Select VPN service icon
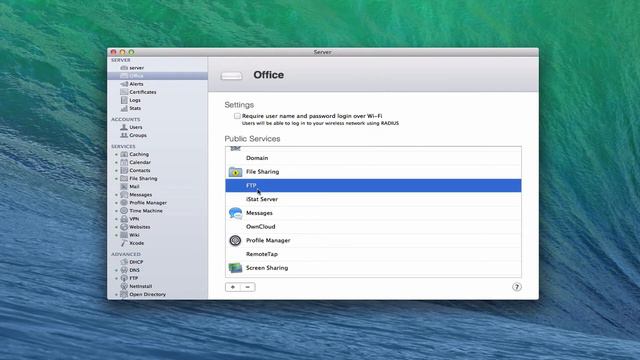Image resolution: width=640 pixels, height=360 pixels. tap(124, 219)
